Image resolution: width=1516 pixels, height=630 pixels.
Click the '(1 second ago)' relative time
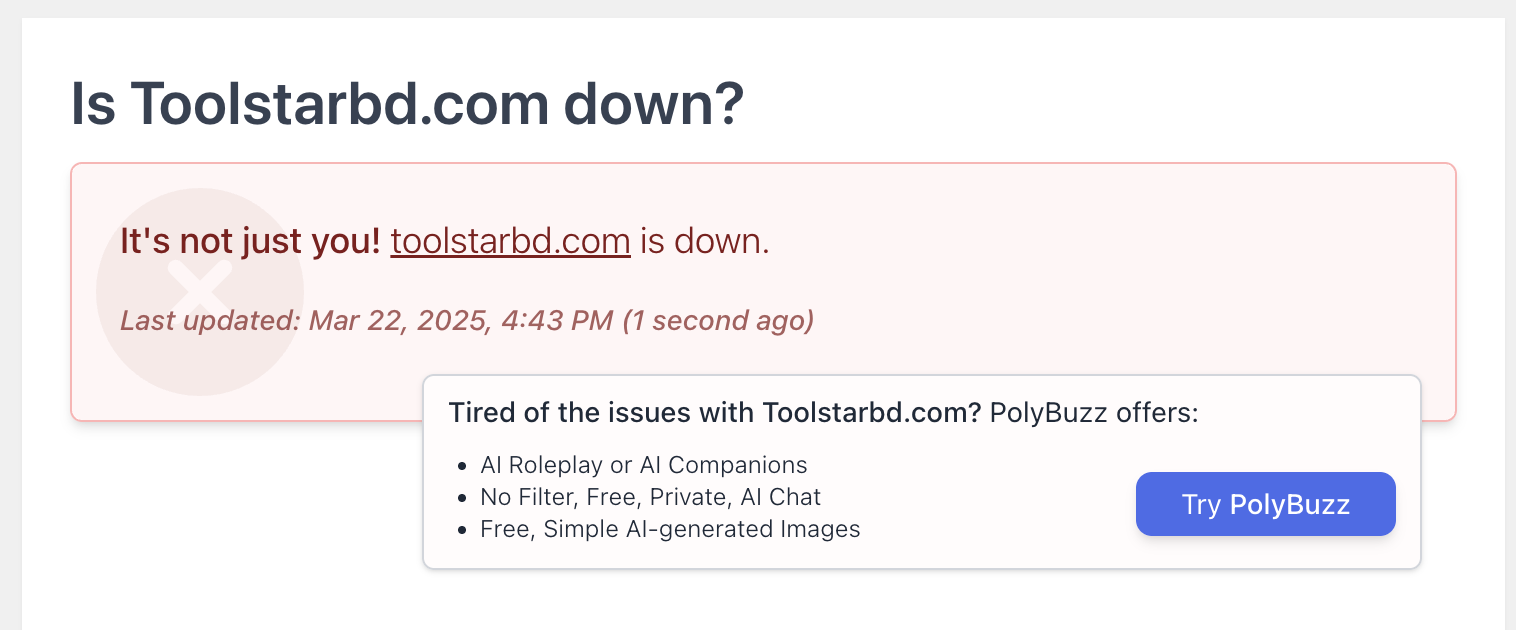coord(718,321)
